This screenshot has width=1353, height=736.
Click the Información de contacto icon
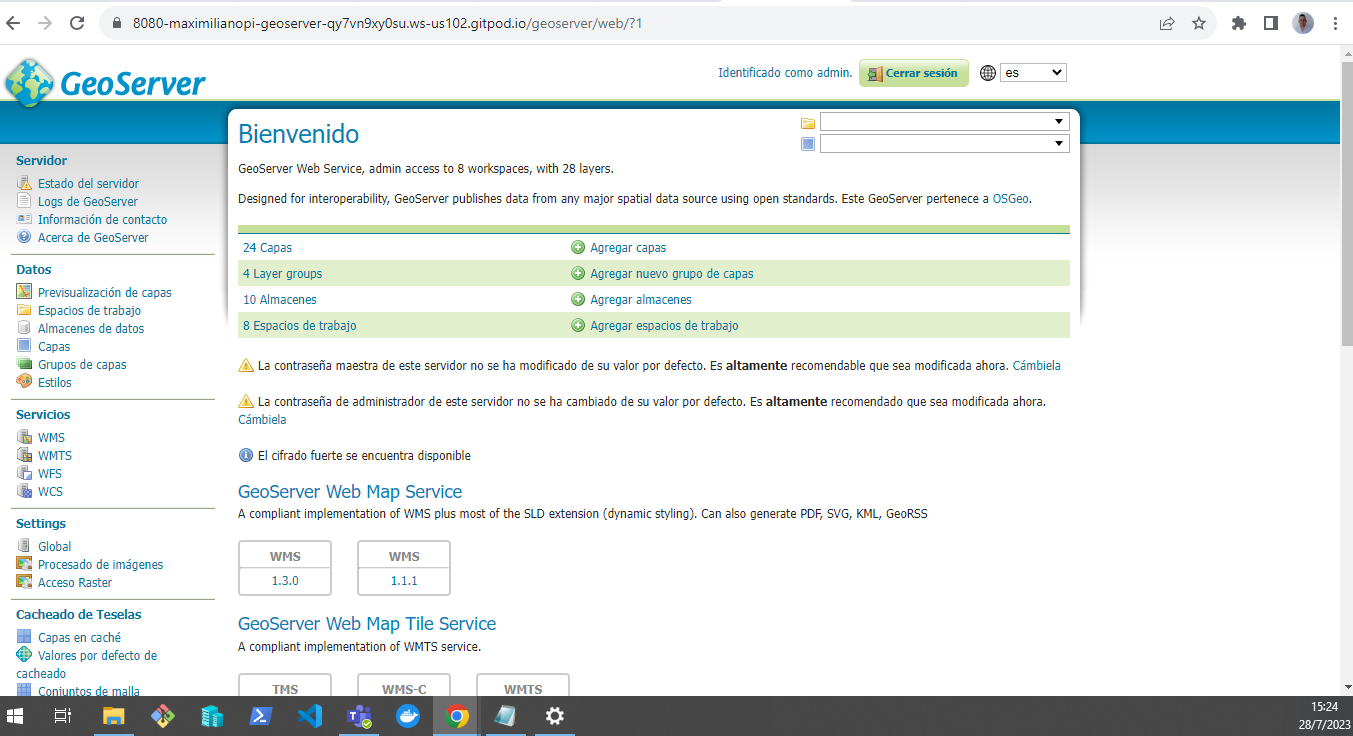pos(24,219)
